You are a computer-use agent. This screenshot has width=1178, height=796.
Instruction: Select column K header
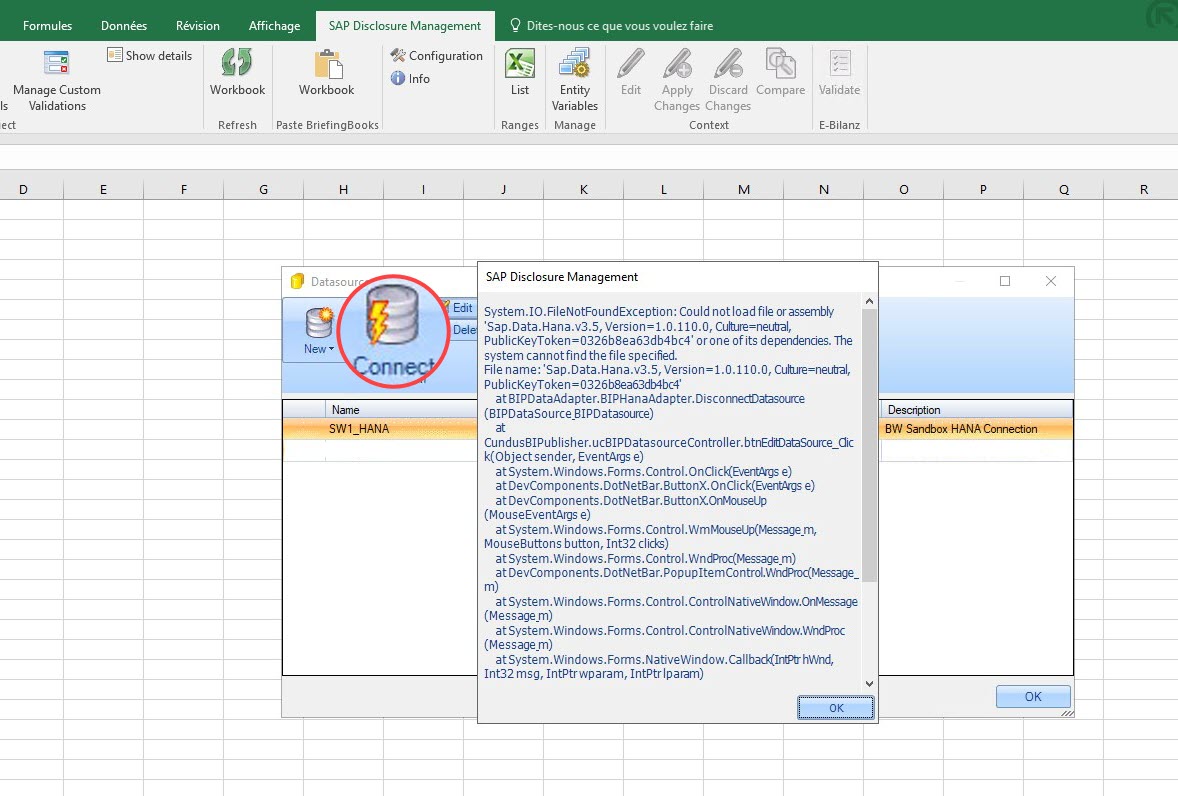583,189
